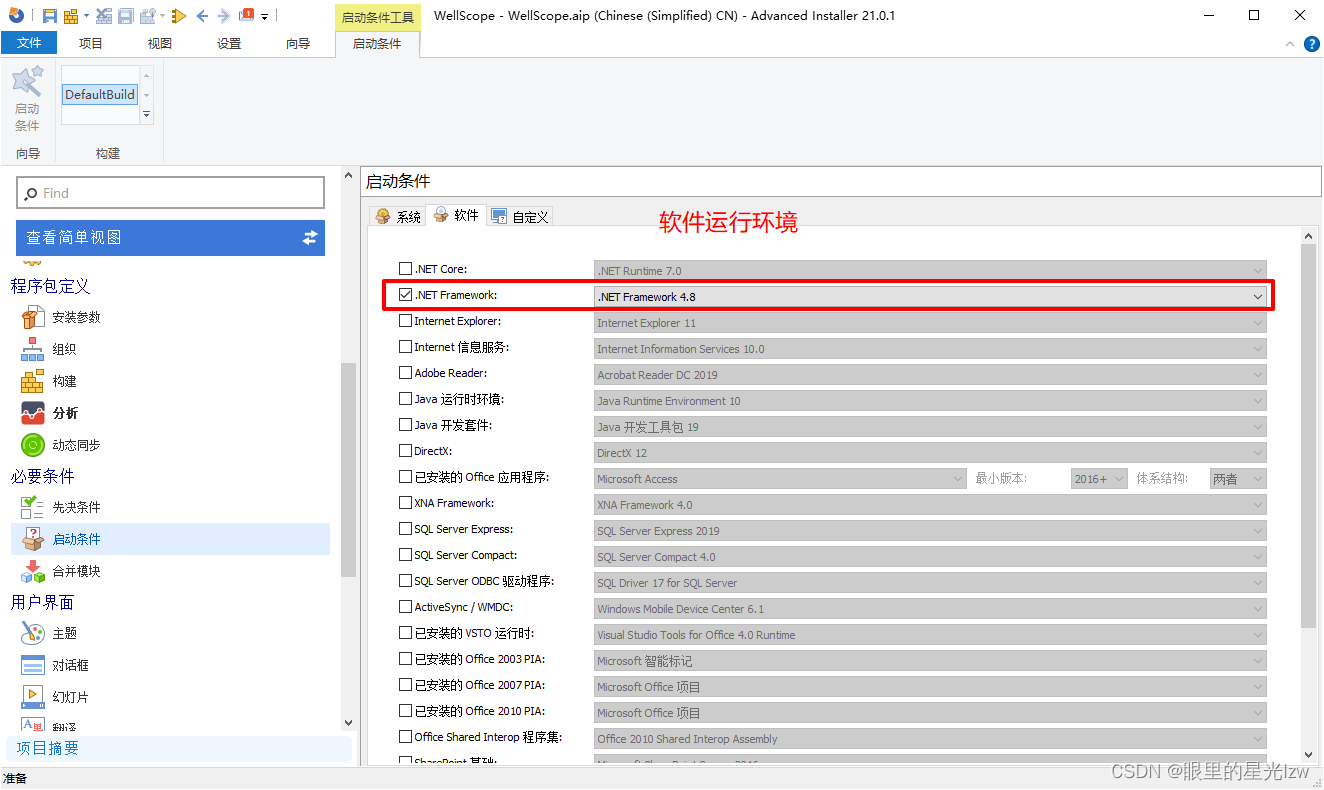Screen dimensions: 1324x790
Task: Enable the Internet 信息服务 checkbox
Action: pyautogui.click(x=405, y=347)
